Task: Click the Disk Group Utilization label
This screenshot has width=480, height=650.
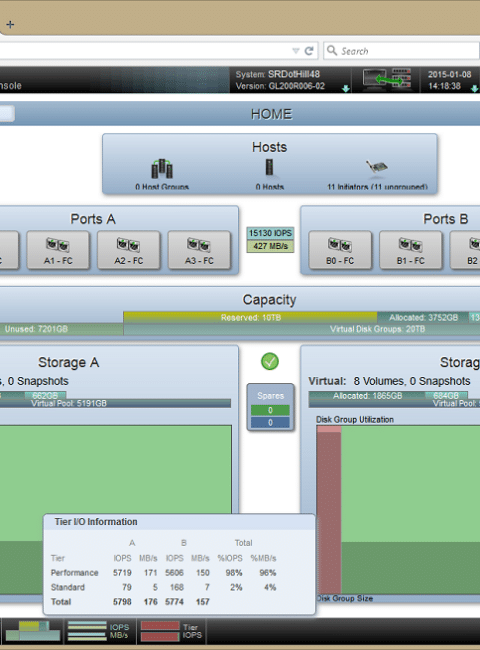Action: coord(355,420)
